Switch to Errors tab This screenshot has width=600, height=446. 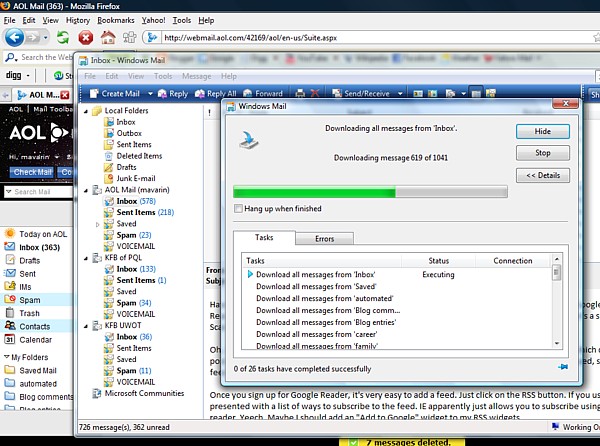click(324, 239)
